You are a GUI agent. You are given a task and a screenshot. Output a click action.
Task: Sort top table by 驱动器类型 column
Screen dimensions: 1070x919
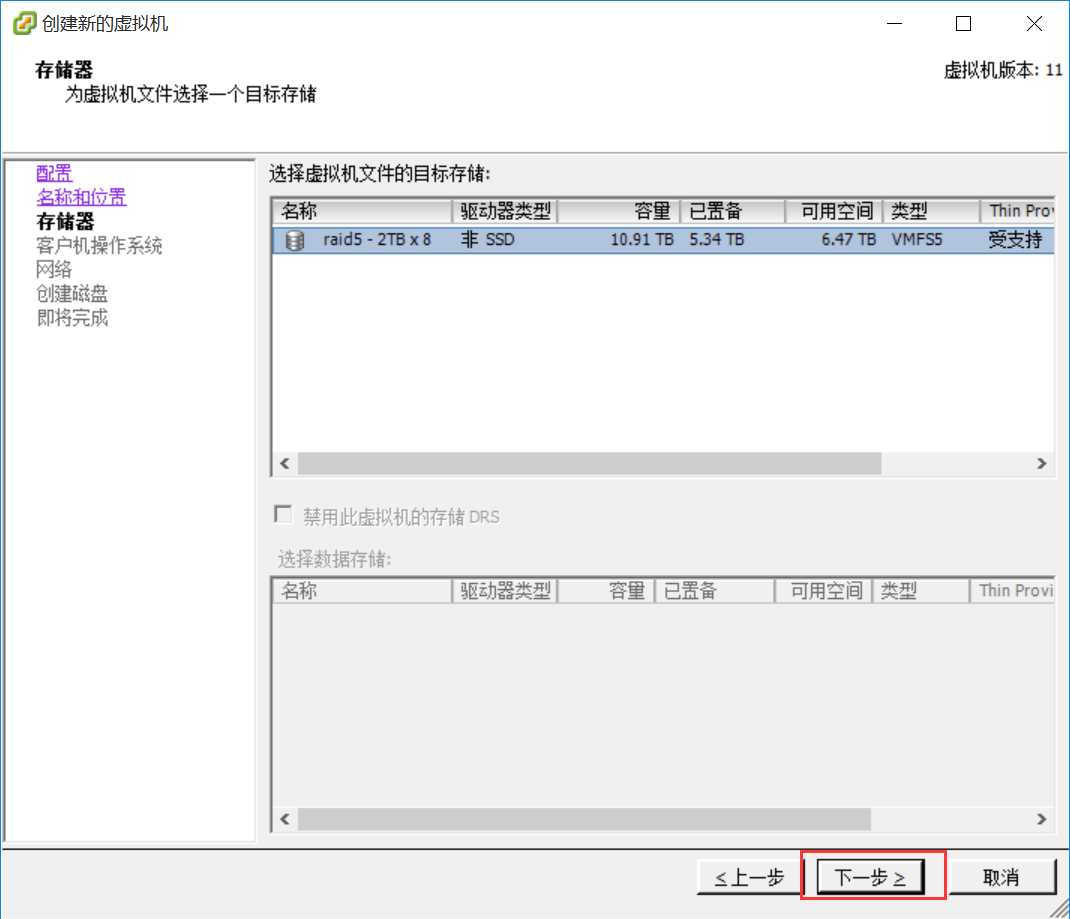[505, 211]
